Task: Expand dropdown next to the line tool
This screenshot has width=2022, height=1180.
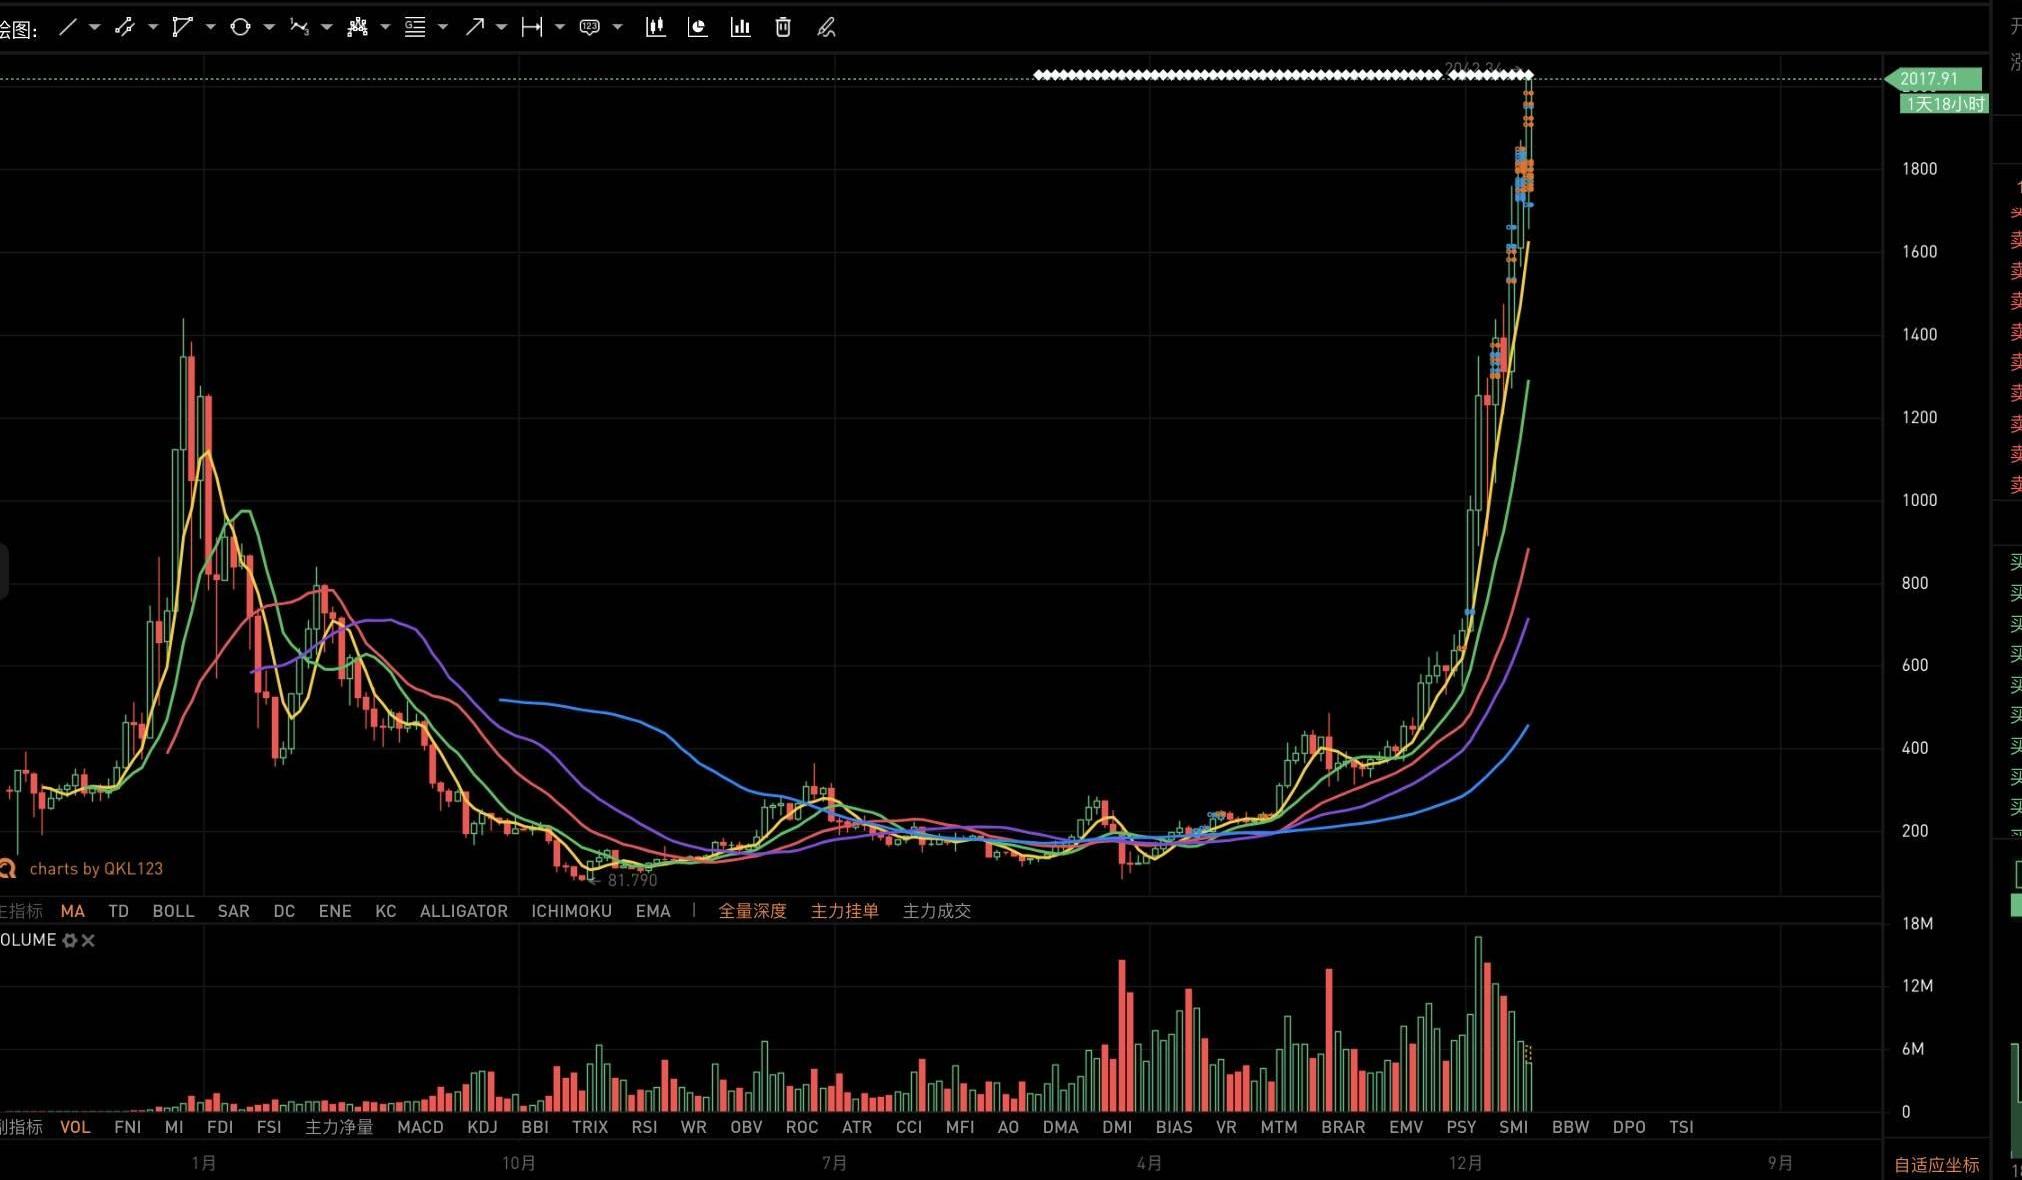Action: click(95, 28)
